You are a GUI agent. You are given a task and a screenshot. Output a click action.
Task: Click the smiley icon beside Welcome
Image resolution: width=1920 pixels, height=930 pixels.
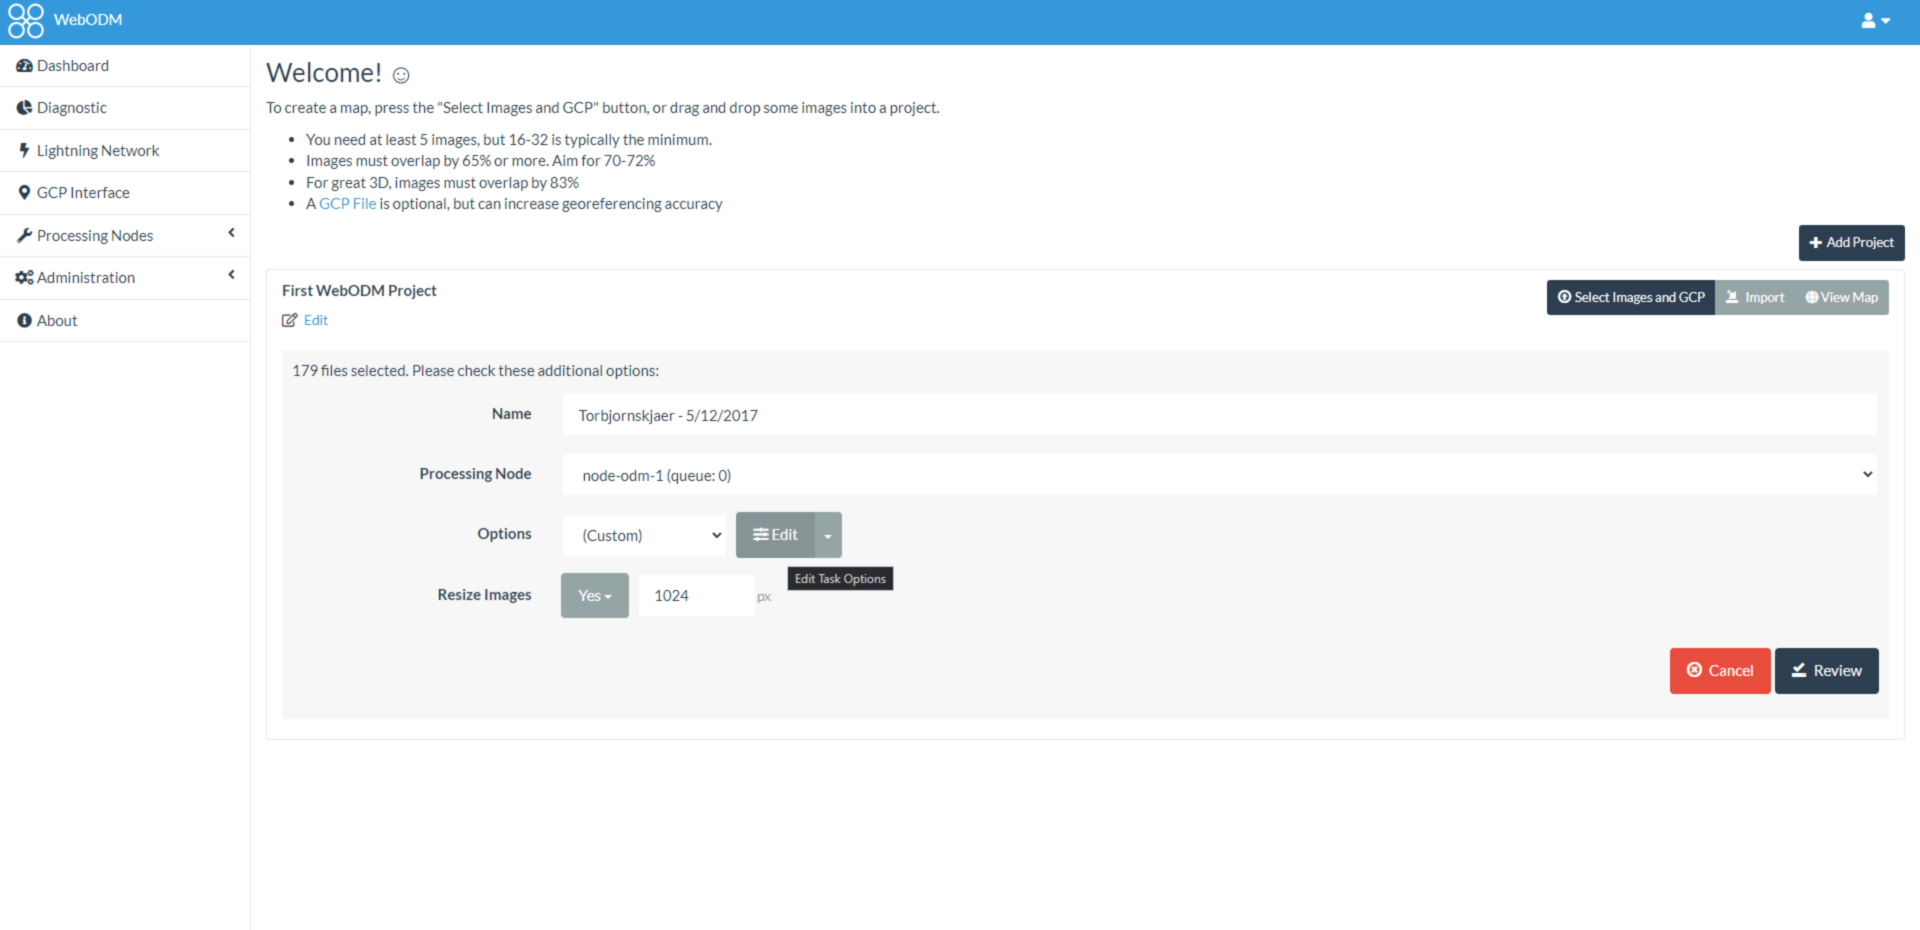tap(401, 75)
